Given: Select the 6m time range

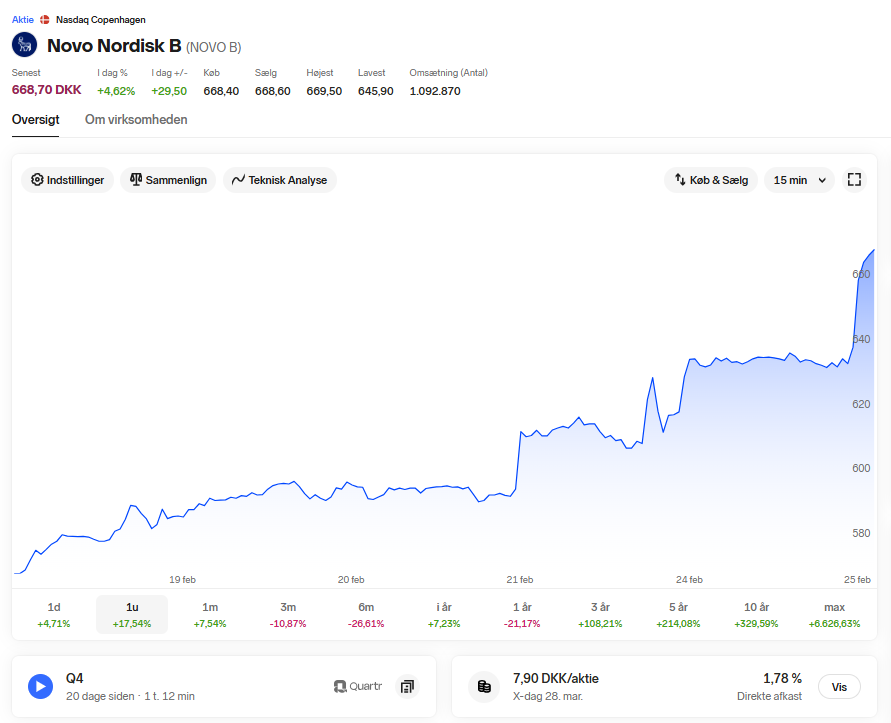Looking at the screenshot, I should coord(366,614).
